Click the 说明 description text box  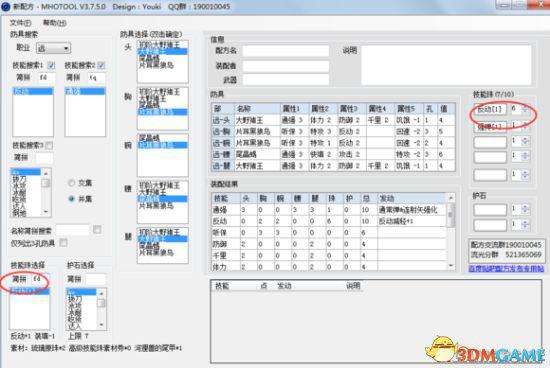pos(446,65)
